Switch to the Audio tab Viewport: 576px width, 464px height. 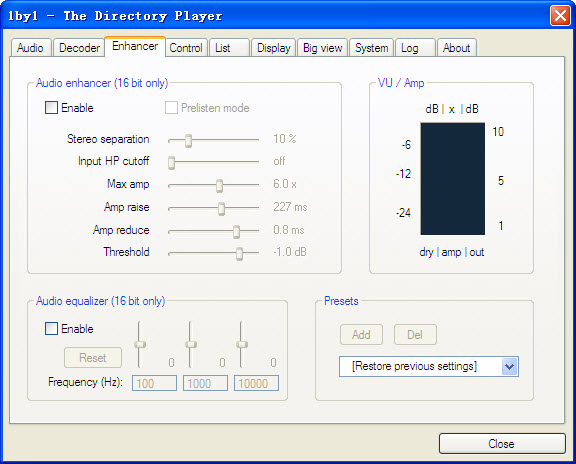coord(30,48)
